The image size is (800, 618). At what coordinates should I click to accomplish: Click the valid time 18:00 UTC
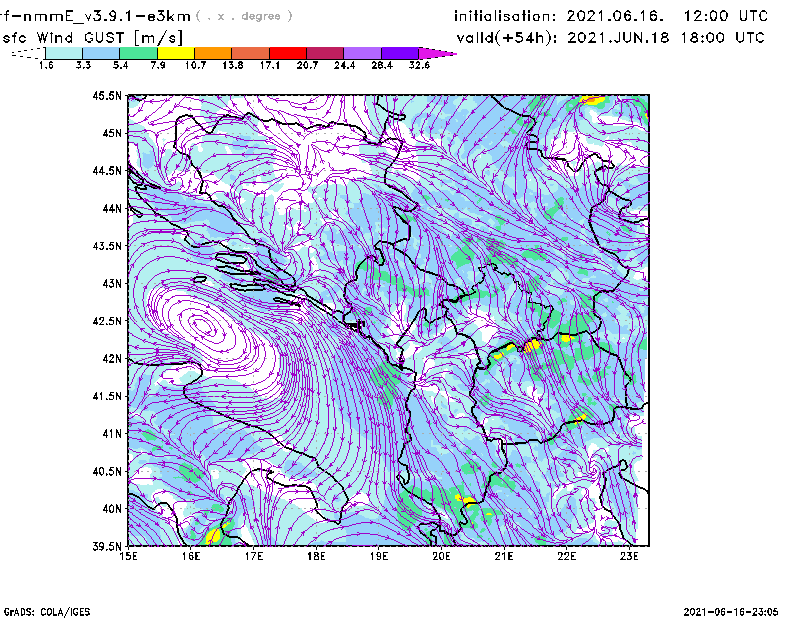723,37
